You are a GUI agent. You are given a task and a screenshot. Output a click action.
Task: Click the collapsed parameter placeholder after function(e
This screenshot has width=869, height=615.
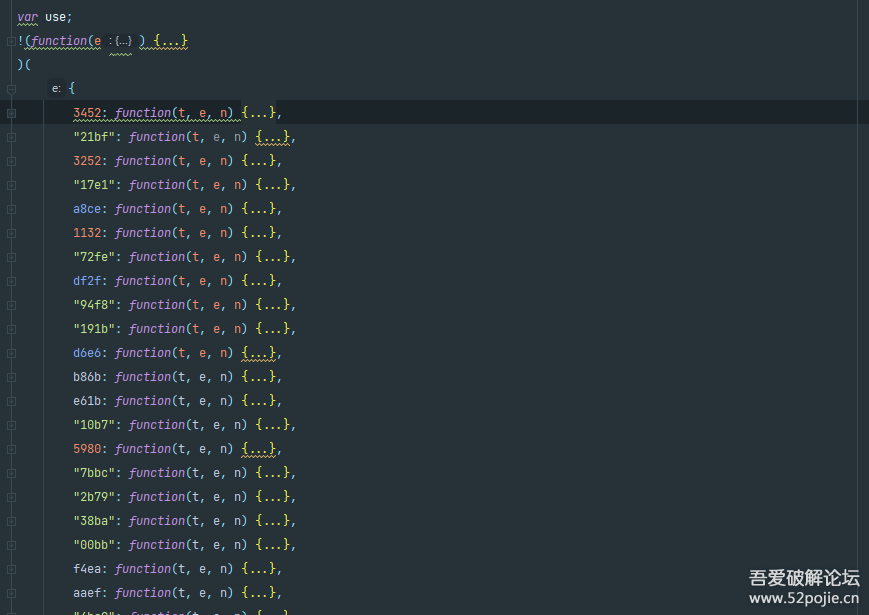(x=123, y=41)
